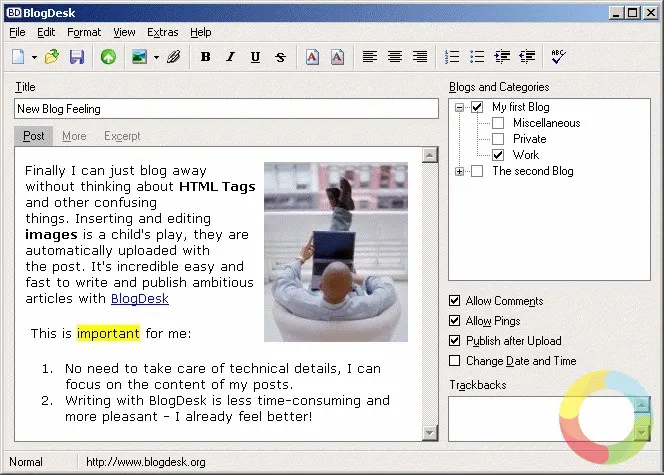Insert a bulleted list

pos(477,56)
